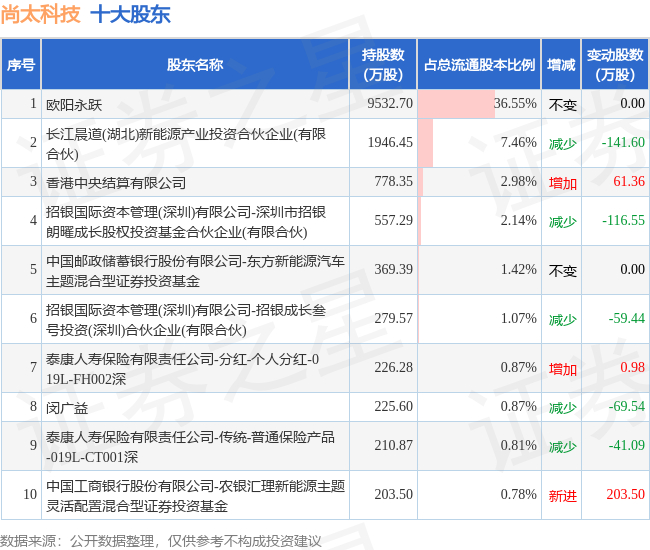650x550 pixels.
Task: Select the 增减 column header
Action: [561, 65]
